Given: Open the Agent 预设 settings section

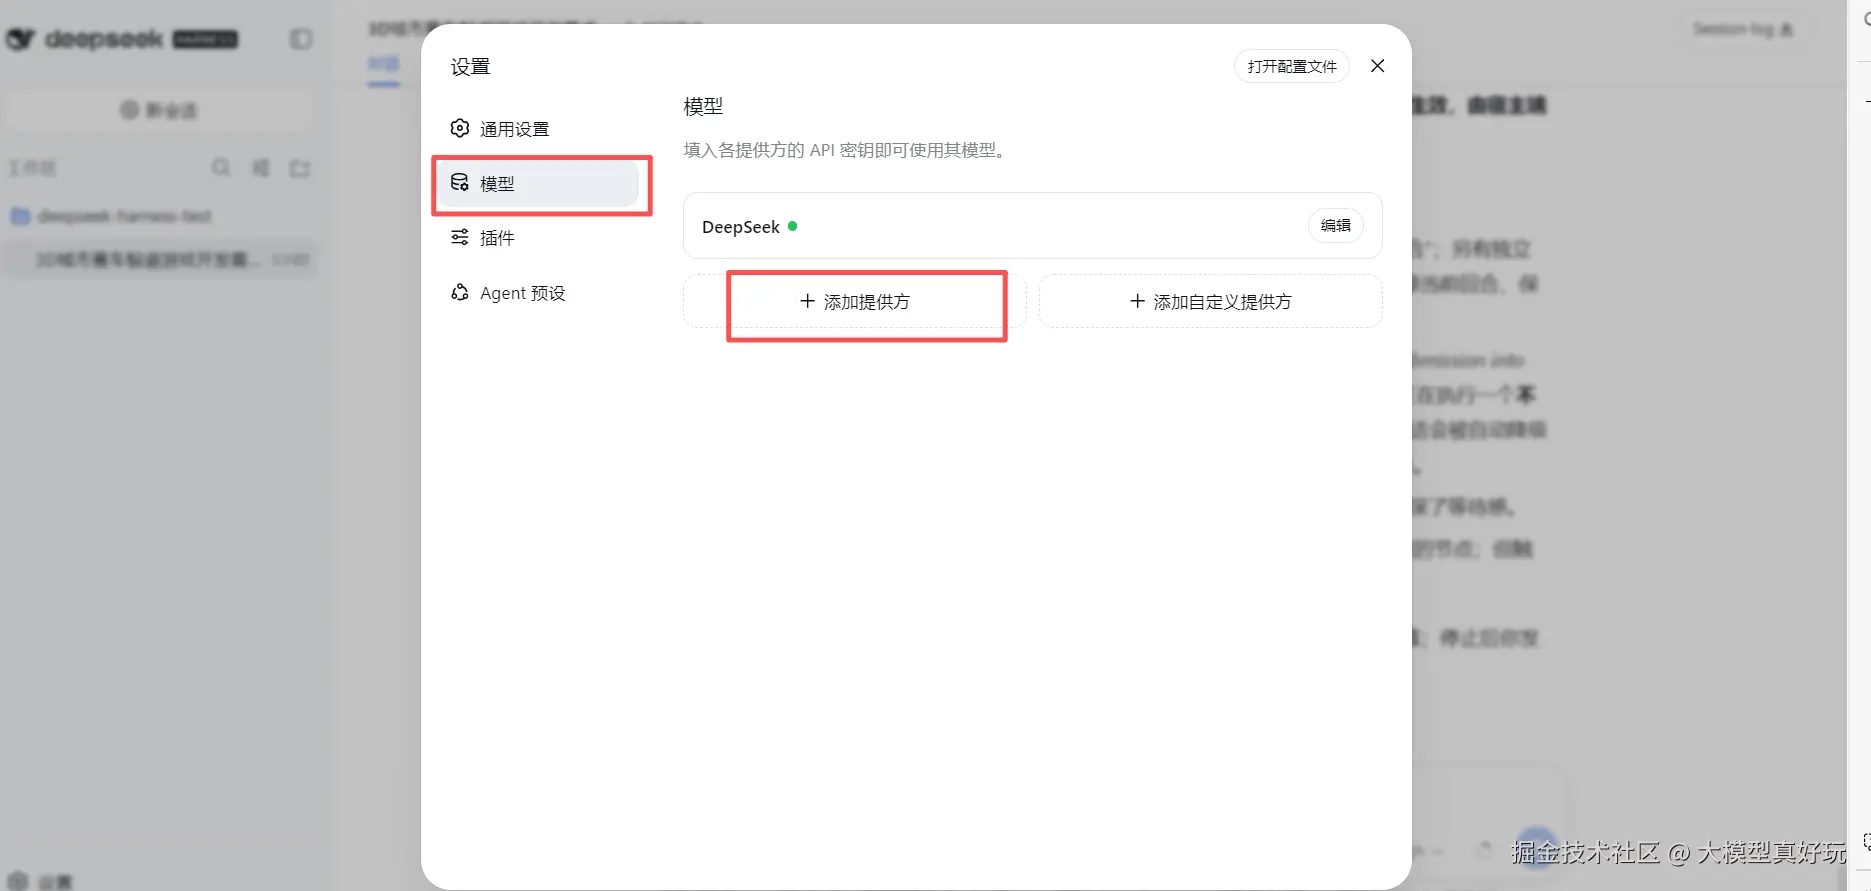Looking at the screenshot, I should pos(540,293).
